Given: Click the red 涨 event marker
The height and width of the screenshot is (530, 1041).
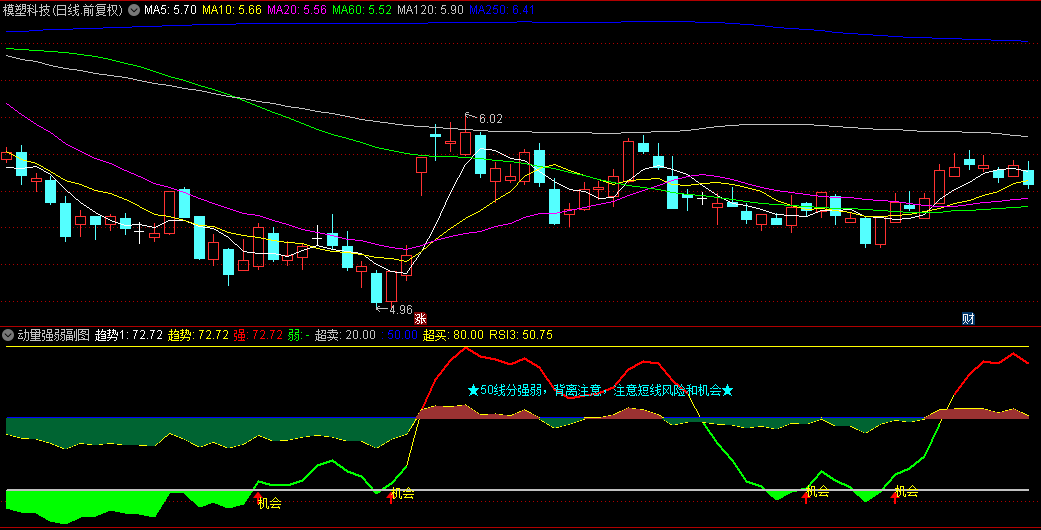Looking at the screenshot, I should [420, 319].
